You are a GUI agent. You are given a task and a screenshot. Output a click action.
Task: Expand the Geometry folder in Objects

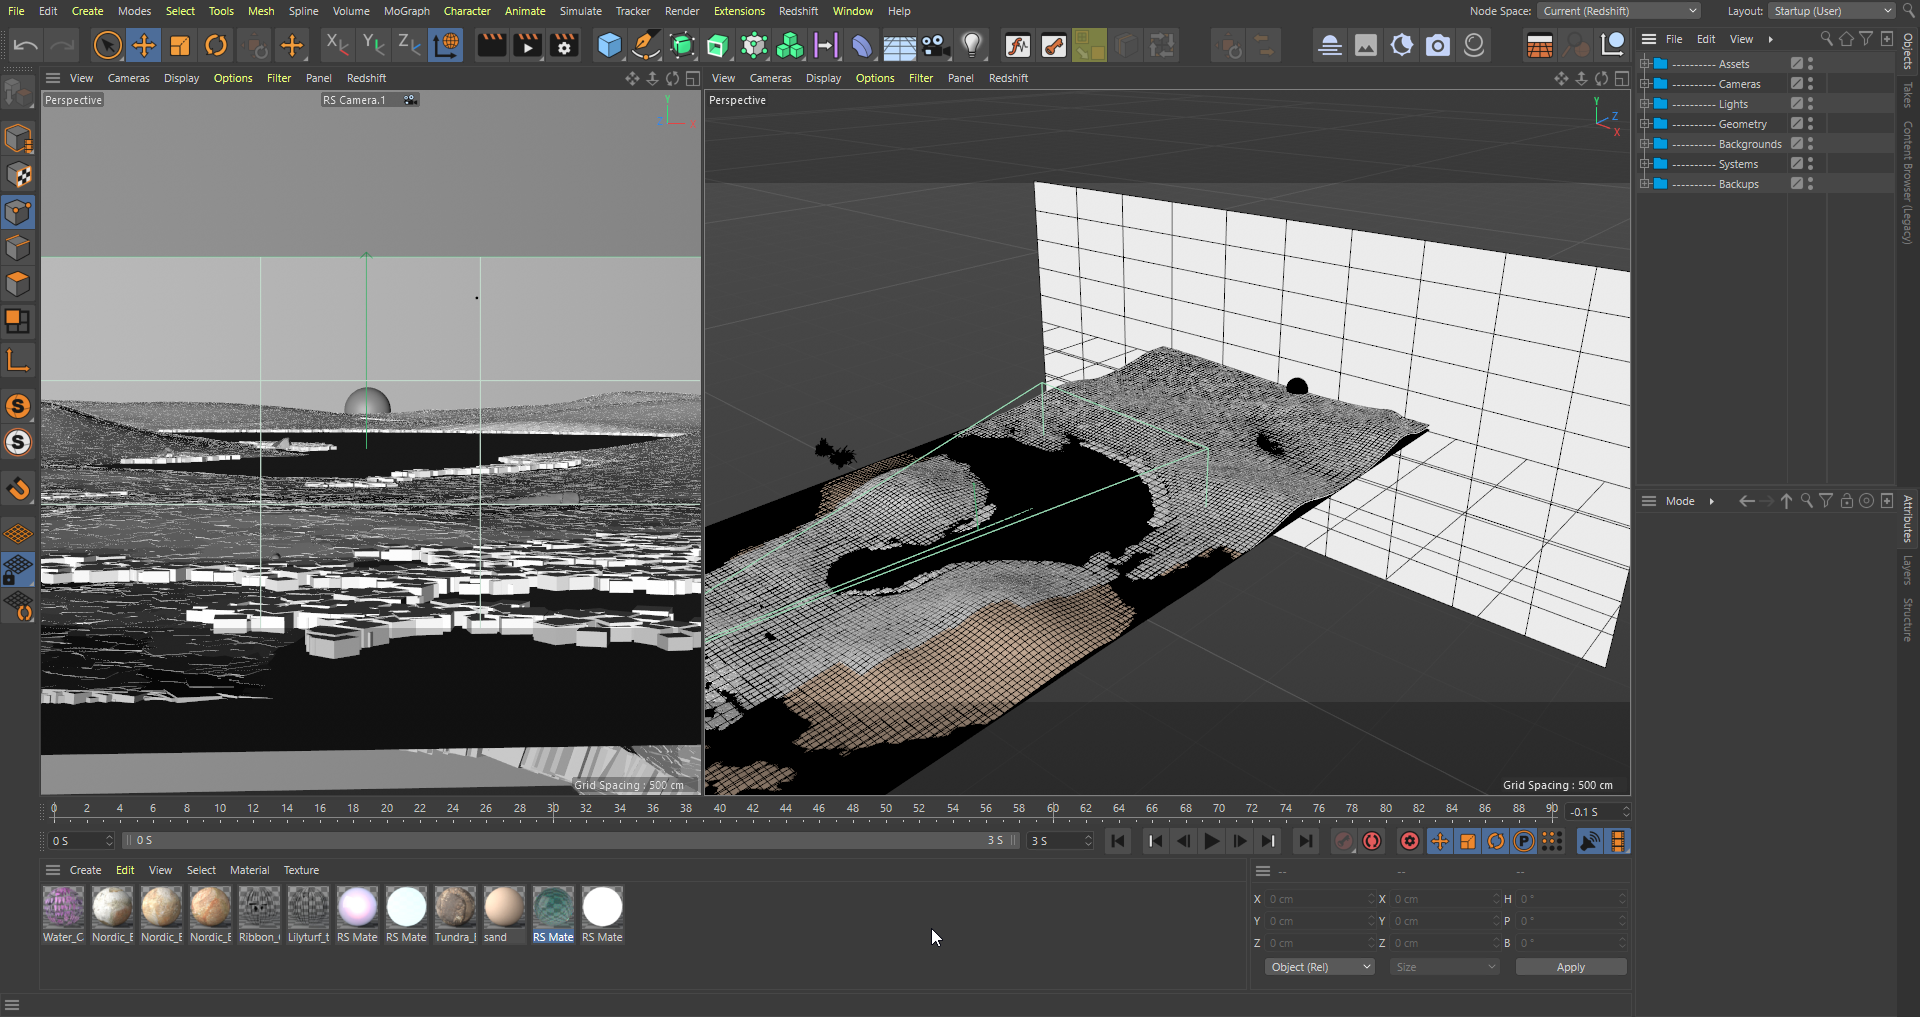pos(1645,124)
